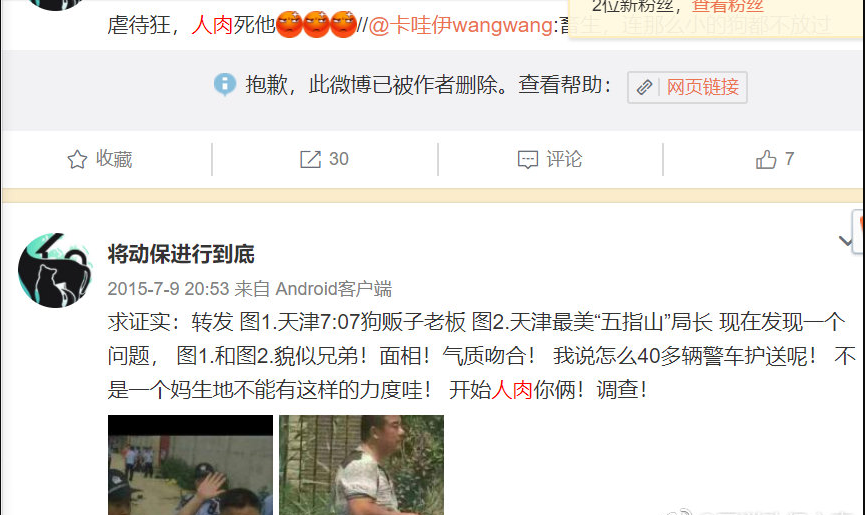This screenshot has width=865, height=515.
Task: Click the 评论 comment button
Action: 550,159
